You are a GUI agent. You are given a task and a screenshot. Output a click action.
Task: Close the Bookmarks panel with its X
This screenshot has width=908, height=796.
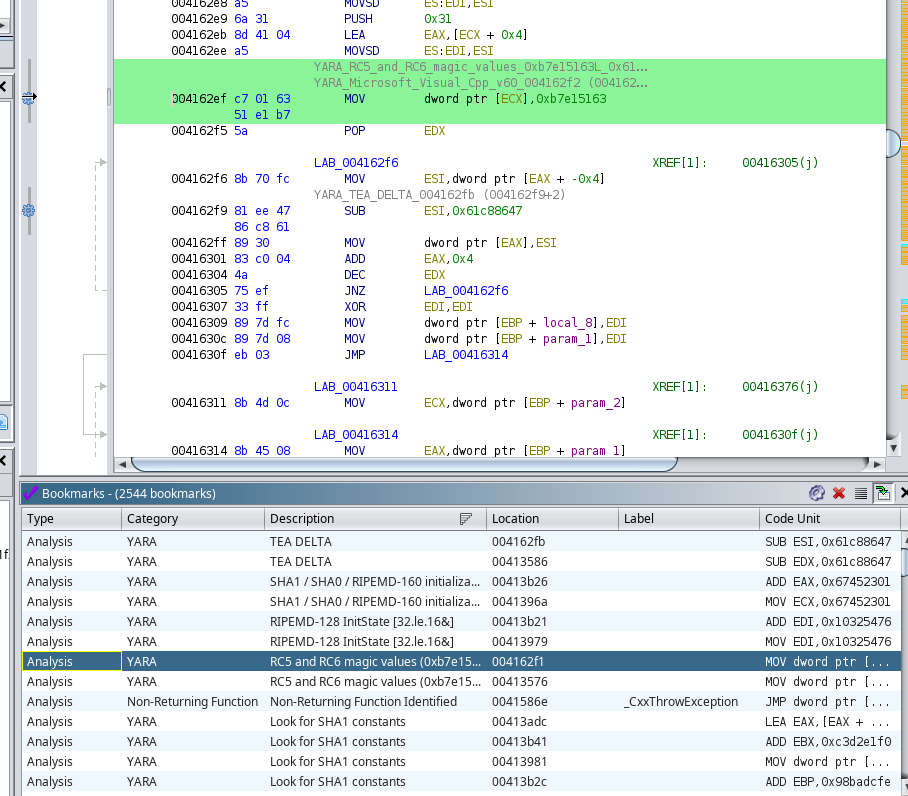coord(903,493)
